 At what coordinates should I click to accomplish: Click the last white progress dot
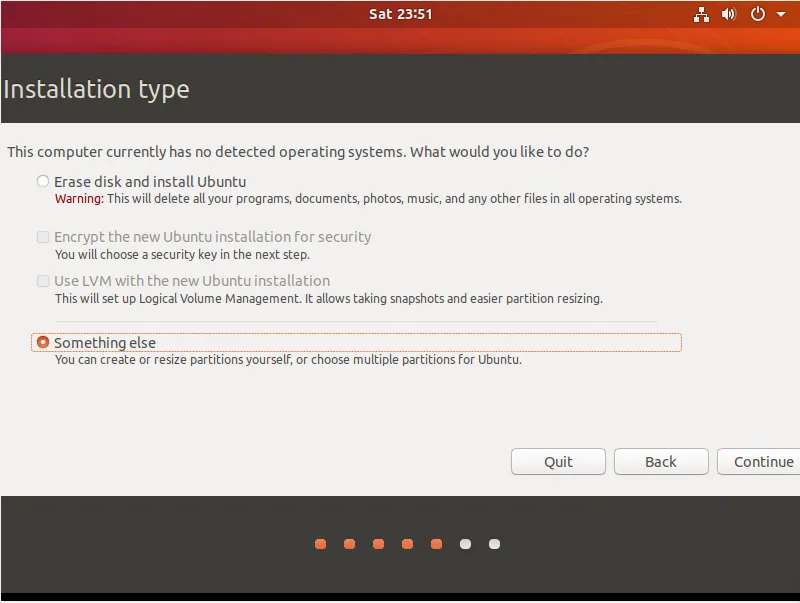click(x=494, y=544)
